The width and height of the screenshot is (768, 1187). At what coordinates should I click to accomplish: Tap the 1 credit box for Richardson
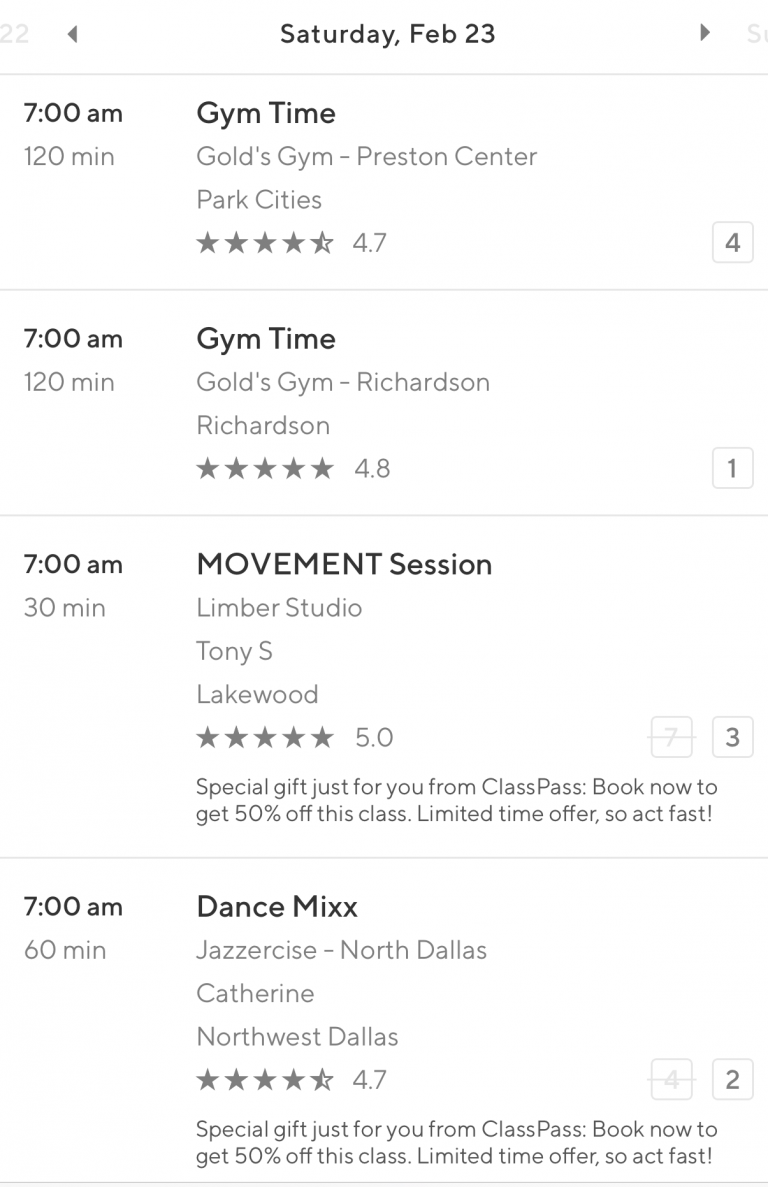(732, 468)
